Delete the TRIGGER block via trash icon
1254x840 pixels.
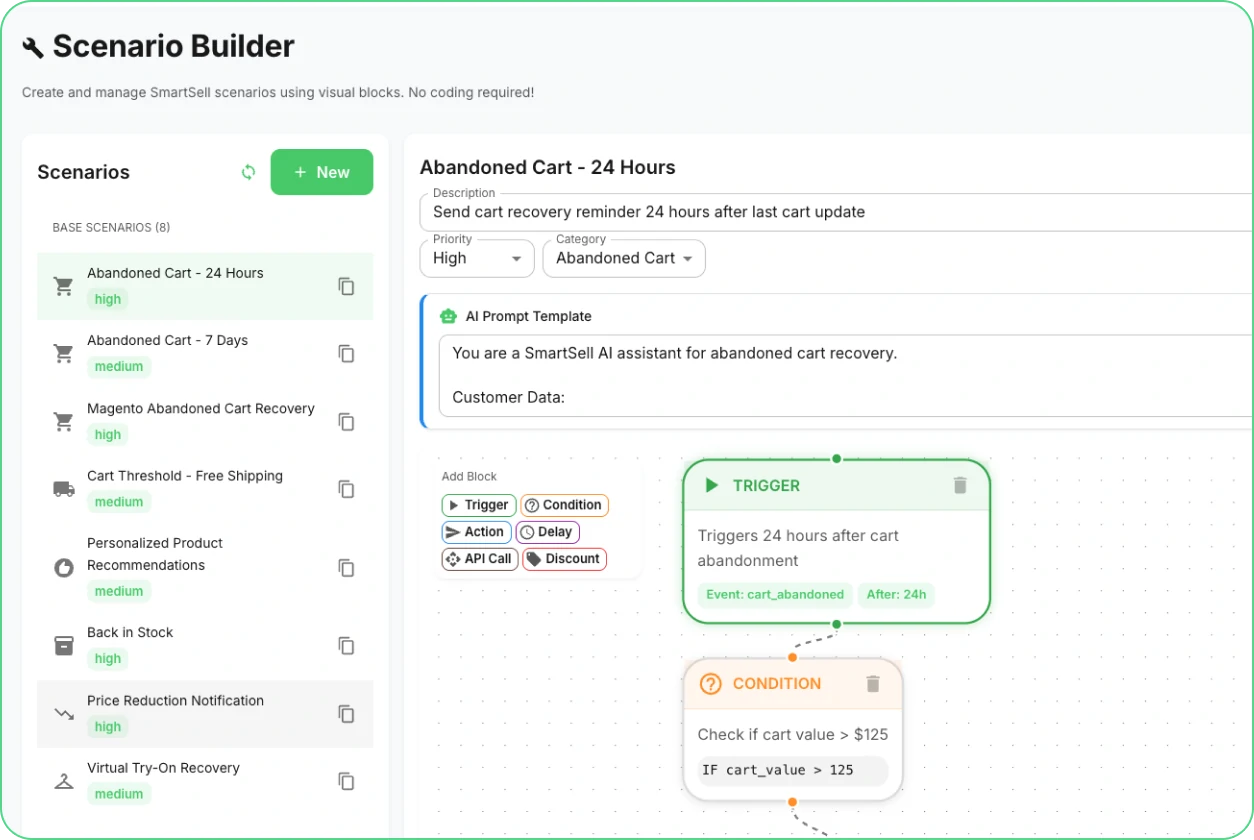pos(960,485)
